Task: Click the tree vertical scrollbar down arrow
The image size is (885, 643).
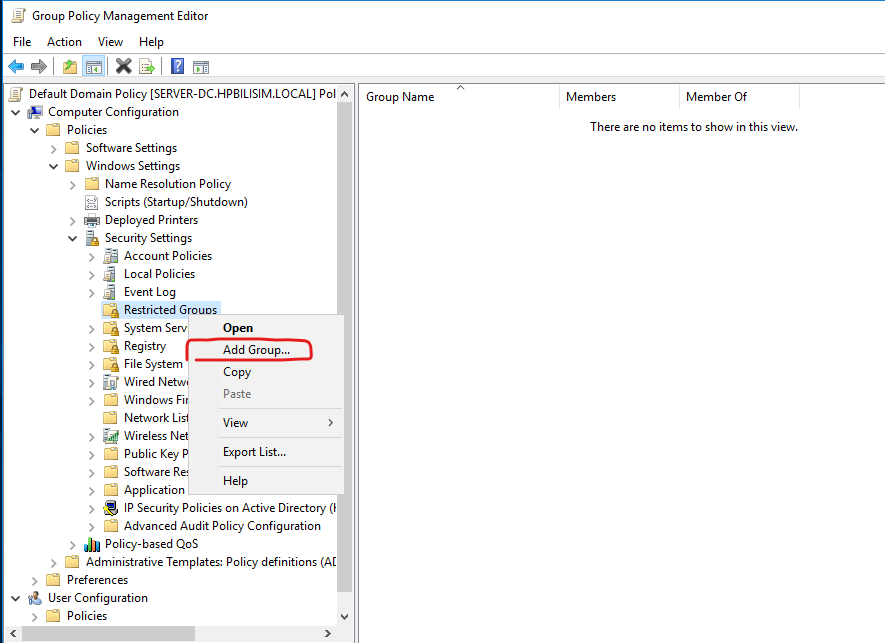Action: pyautogui.click(x=345, y=616)
